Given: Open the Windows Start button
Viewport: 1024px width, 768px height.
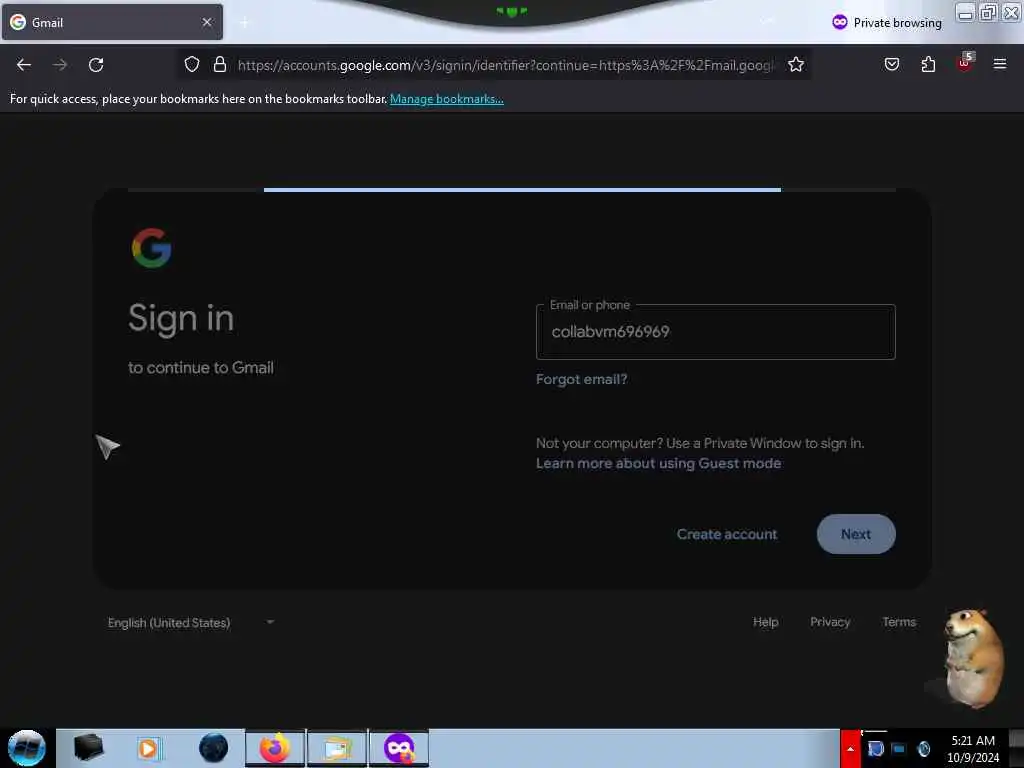Looking at the screenshot, I should 27,748.
